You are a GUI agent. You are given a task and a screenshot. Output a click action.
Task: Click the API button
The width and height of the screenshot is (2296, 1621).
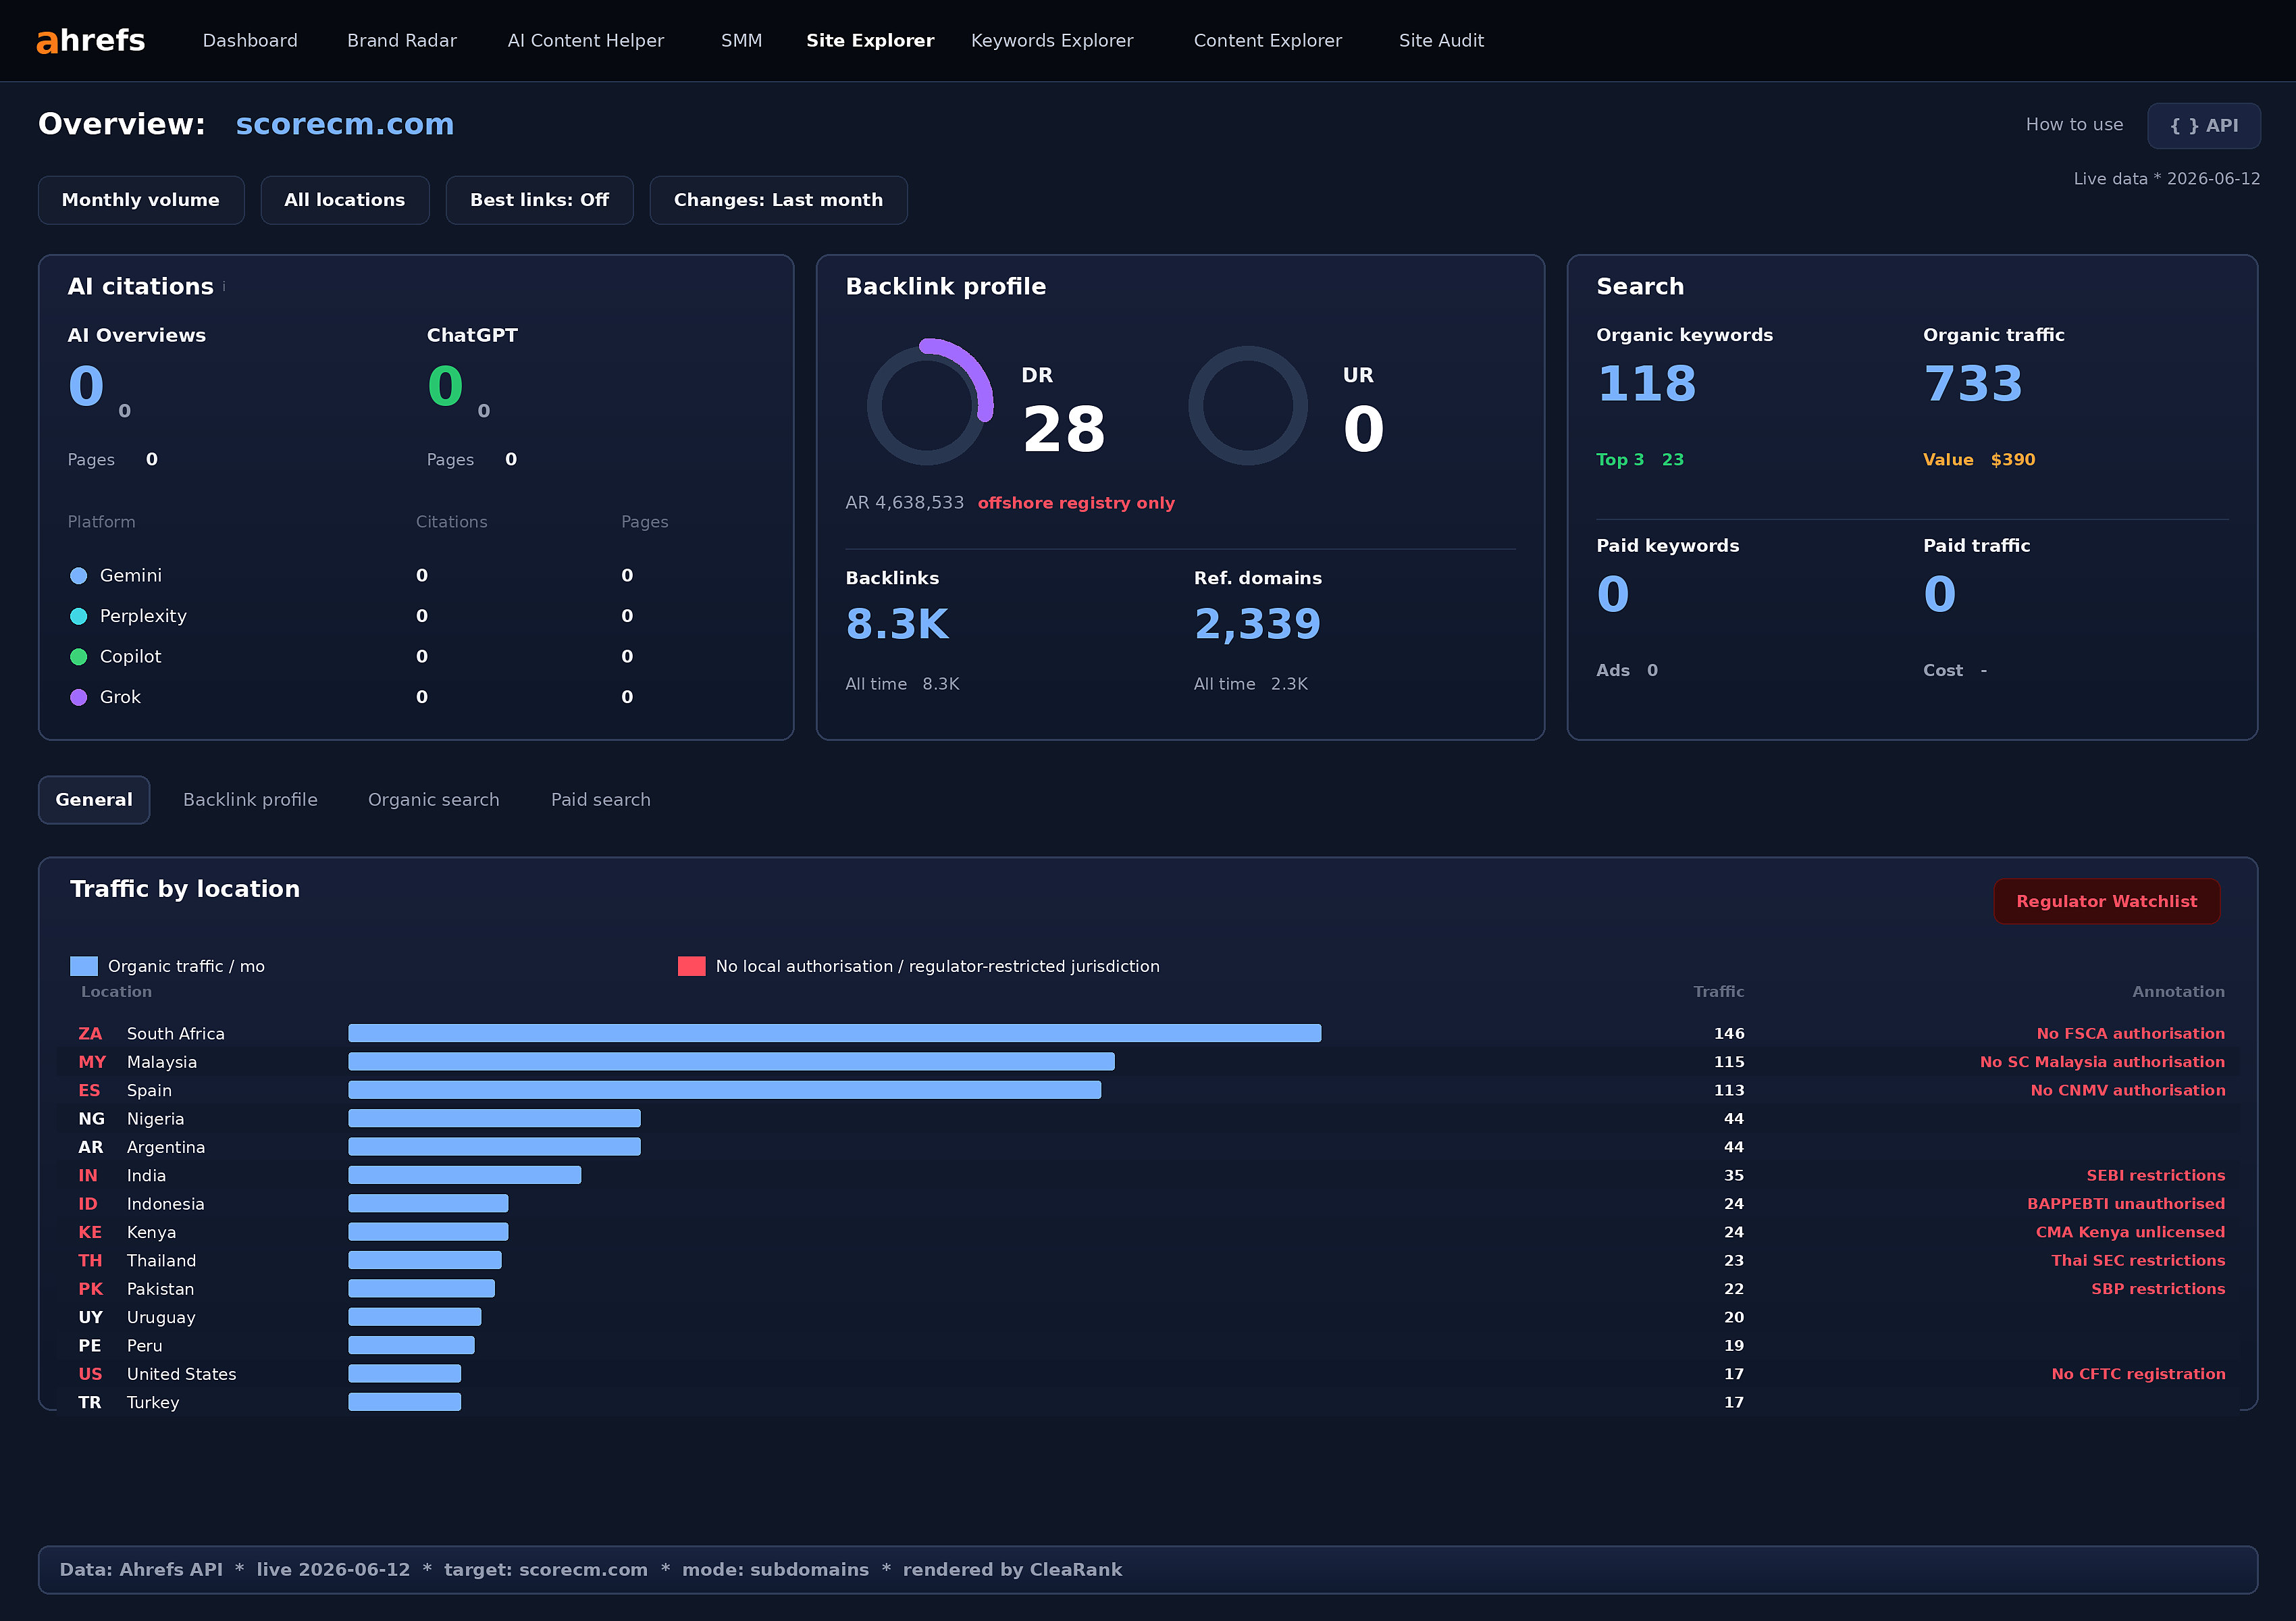click(2204, 126)
